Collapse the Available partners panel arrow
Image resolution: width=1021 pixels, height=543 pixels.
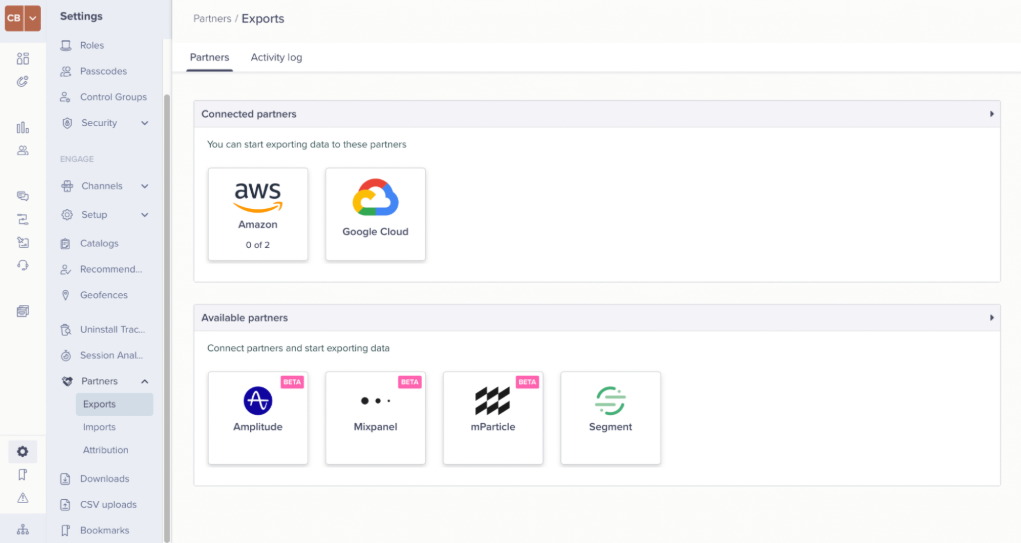pyautogui.click(x=992, y=318)
